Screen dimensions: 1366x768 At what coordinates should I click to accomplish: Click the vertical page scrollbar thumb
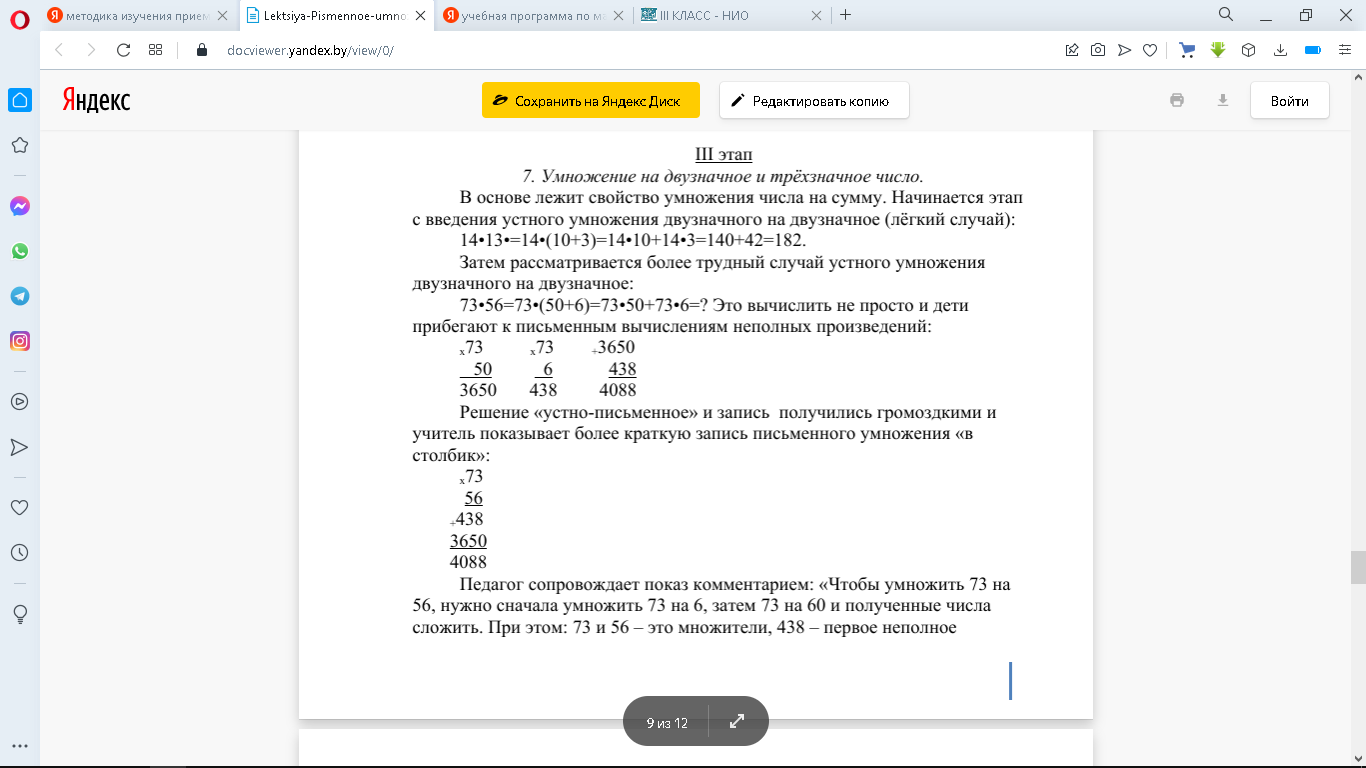(x=1358, y=567)
